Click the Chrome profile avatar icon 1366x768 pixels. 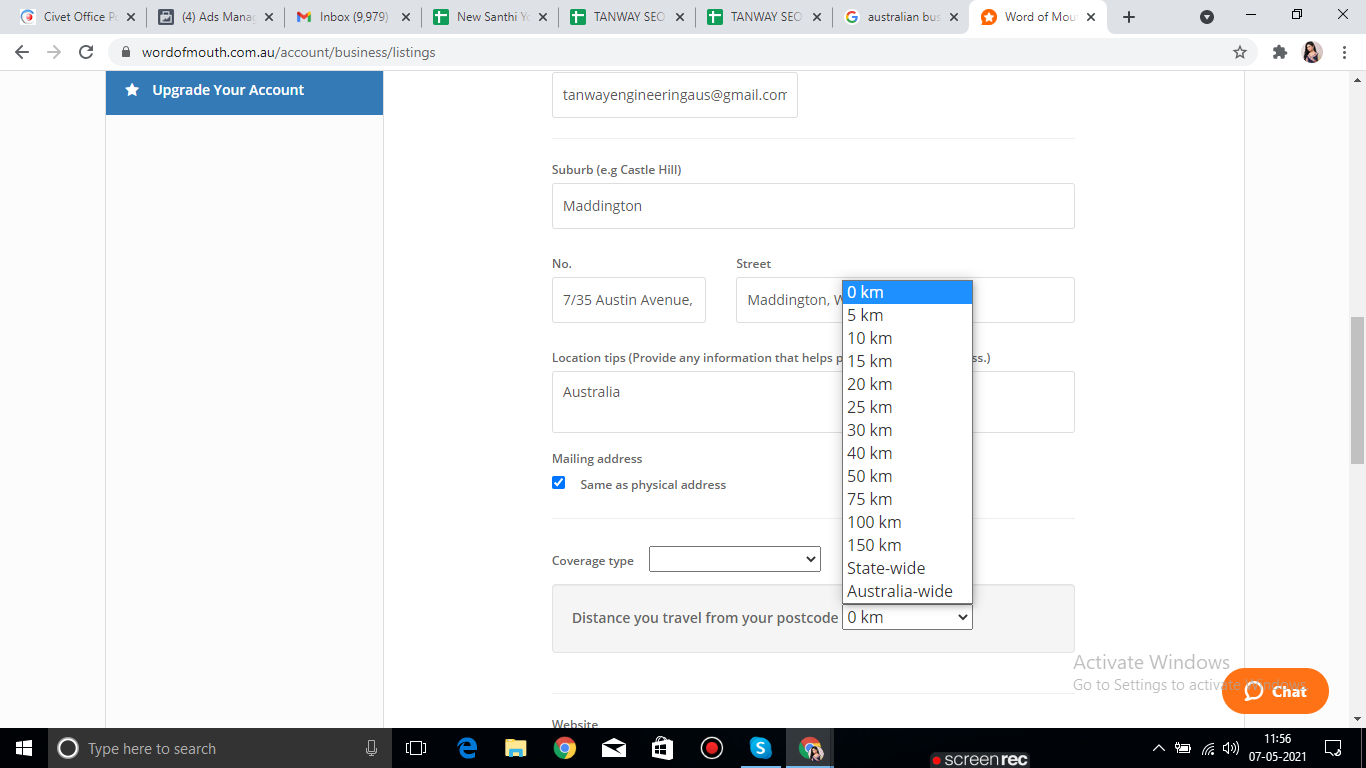(1312, 52)
